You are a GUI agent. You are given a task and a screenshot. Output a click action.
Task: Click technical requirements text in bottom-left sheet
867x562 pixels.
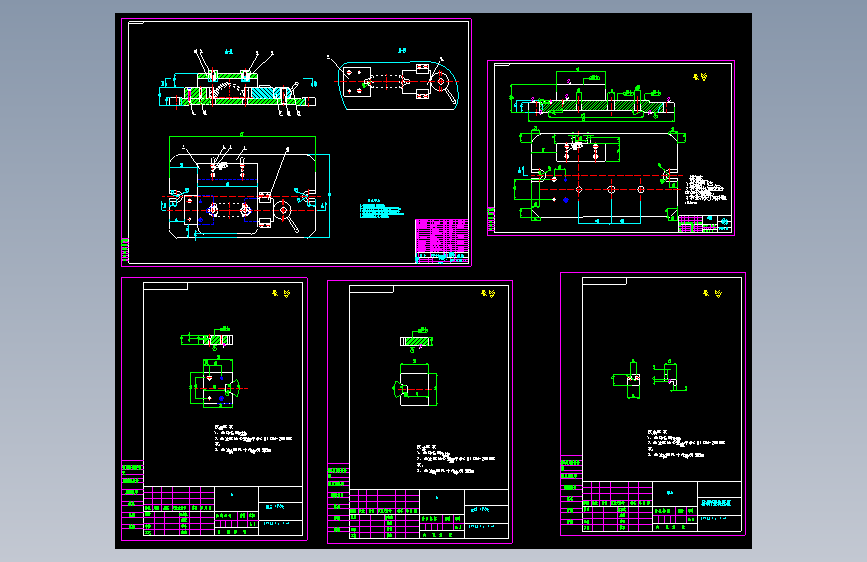coord(253,439)
